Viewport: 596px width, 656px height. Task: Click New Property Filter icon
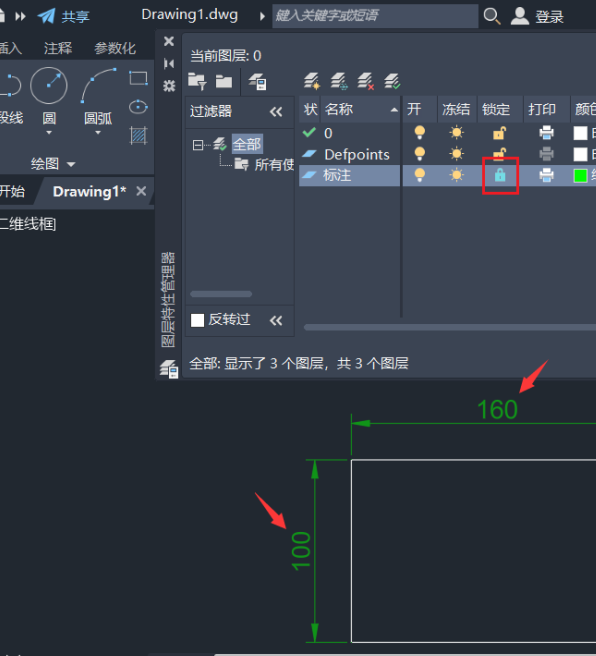pyautogui.click(x=197, y=81)
